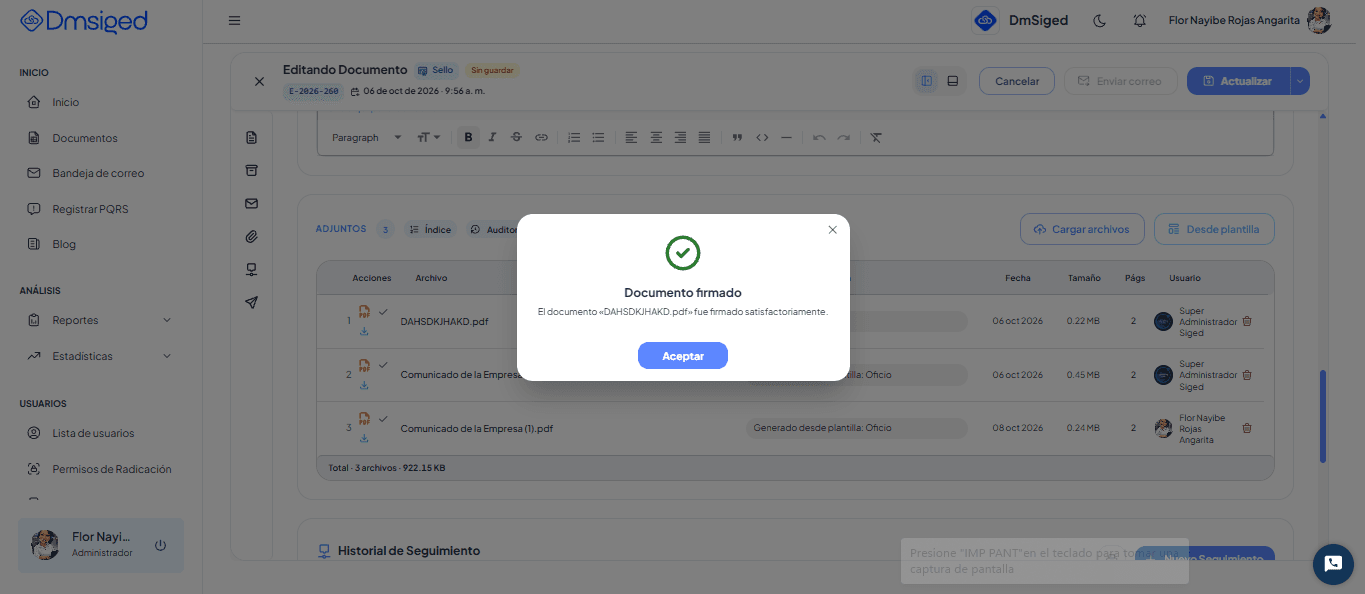
Task: Click the Desde plantilla button
Action: point(1214,229)
